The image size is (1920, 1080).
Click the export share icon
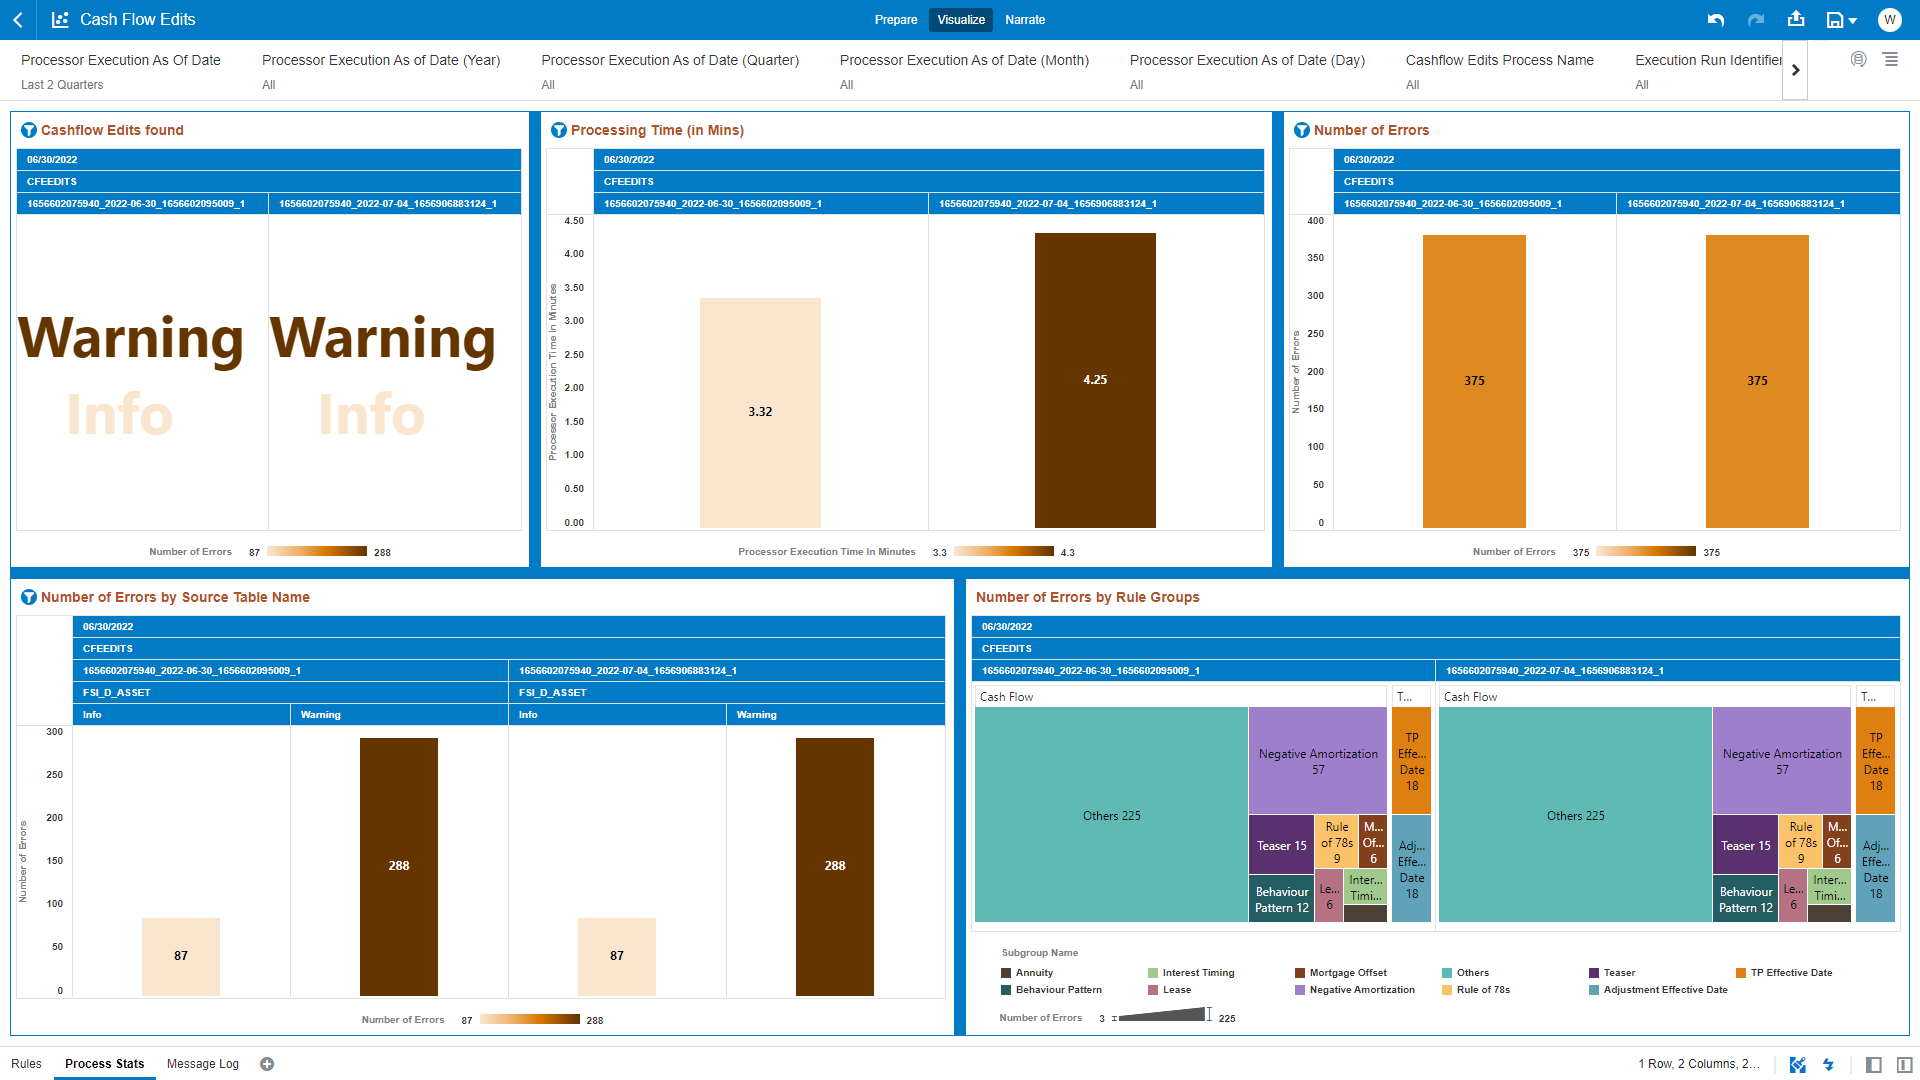1796,19
